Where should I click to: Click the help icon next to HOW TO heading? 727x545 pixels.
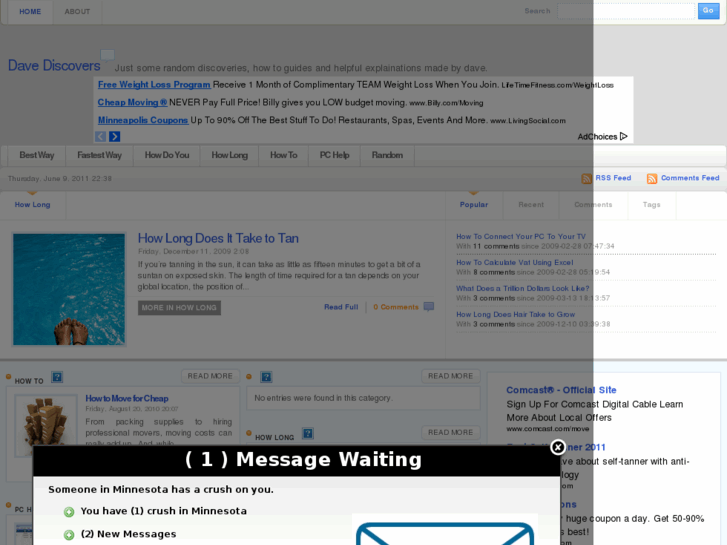point(57,377)
